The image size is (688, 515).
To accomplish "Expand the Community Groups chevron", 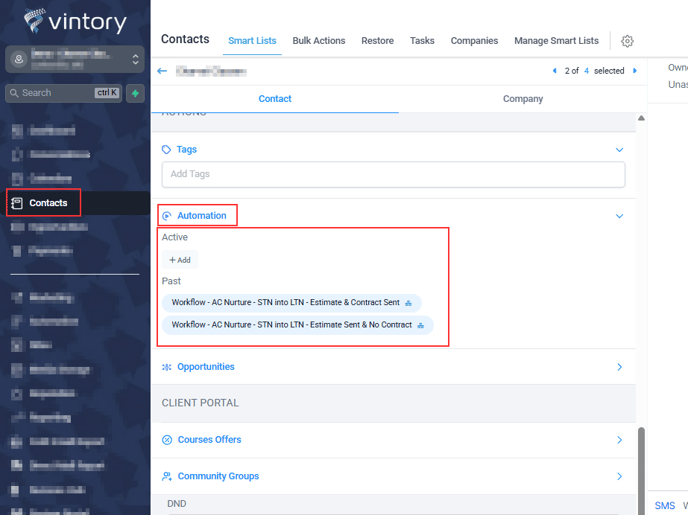I will pos(620,476).
